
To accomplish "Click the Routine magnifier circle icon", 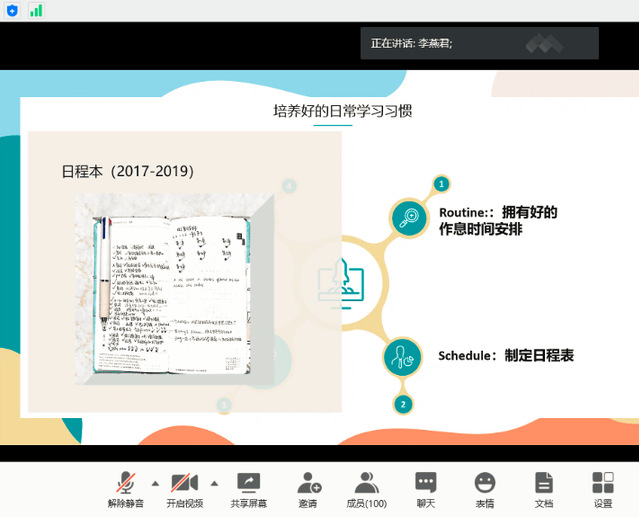I will coord(407,218).
